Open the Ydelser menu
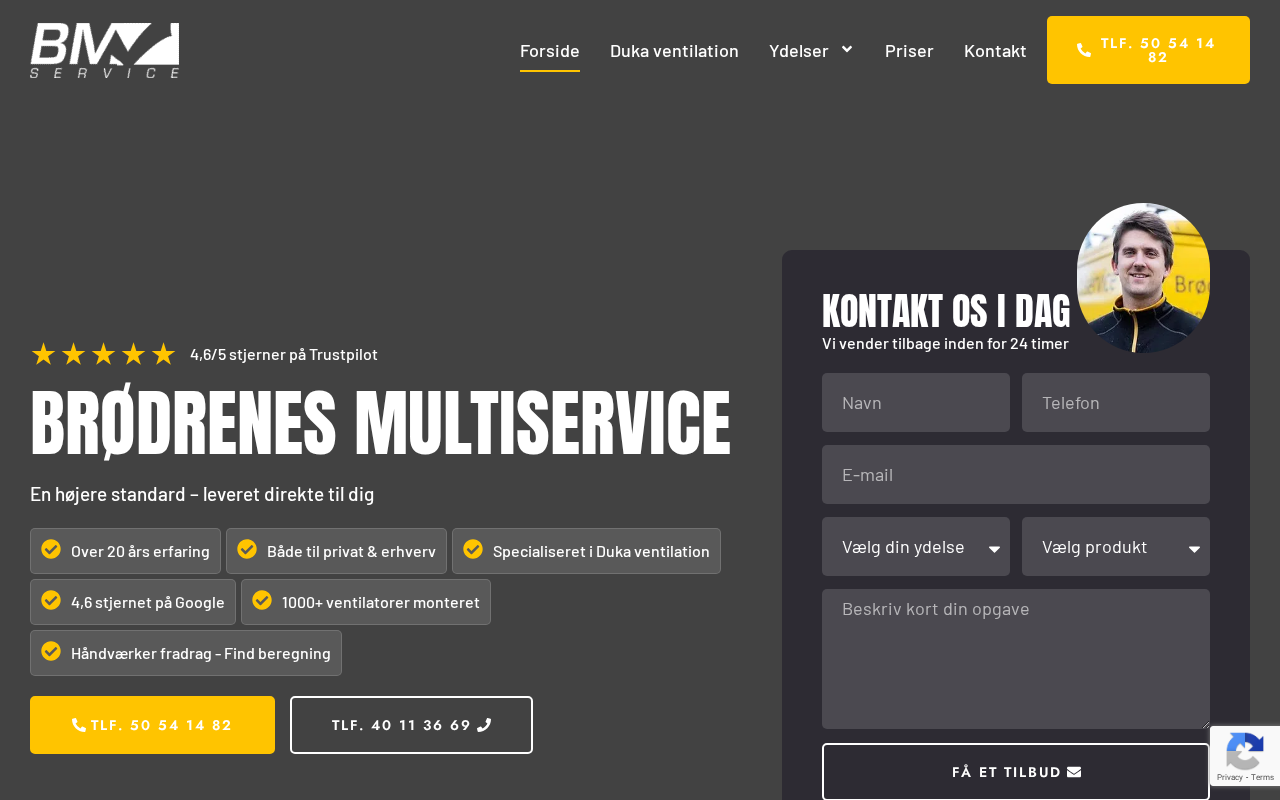This screenshot has height=800, width=1280. (811, 50)
